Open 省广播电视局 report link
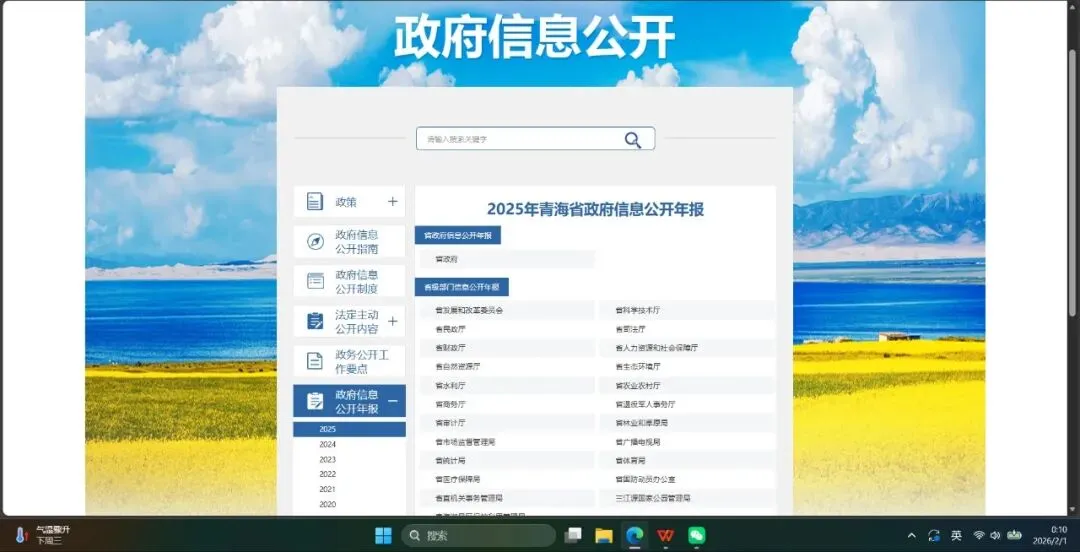Viewport: 1080px width, 552px height. [x=638, y=442]
